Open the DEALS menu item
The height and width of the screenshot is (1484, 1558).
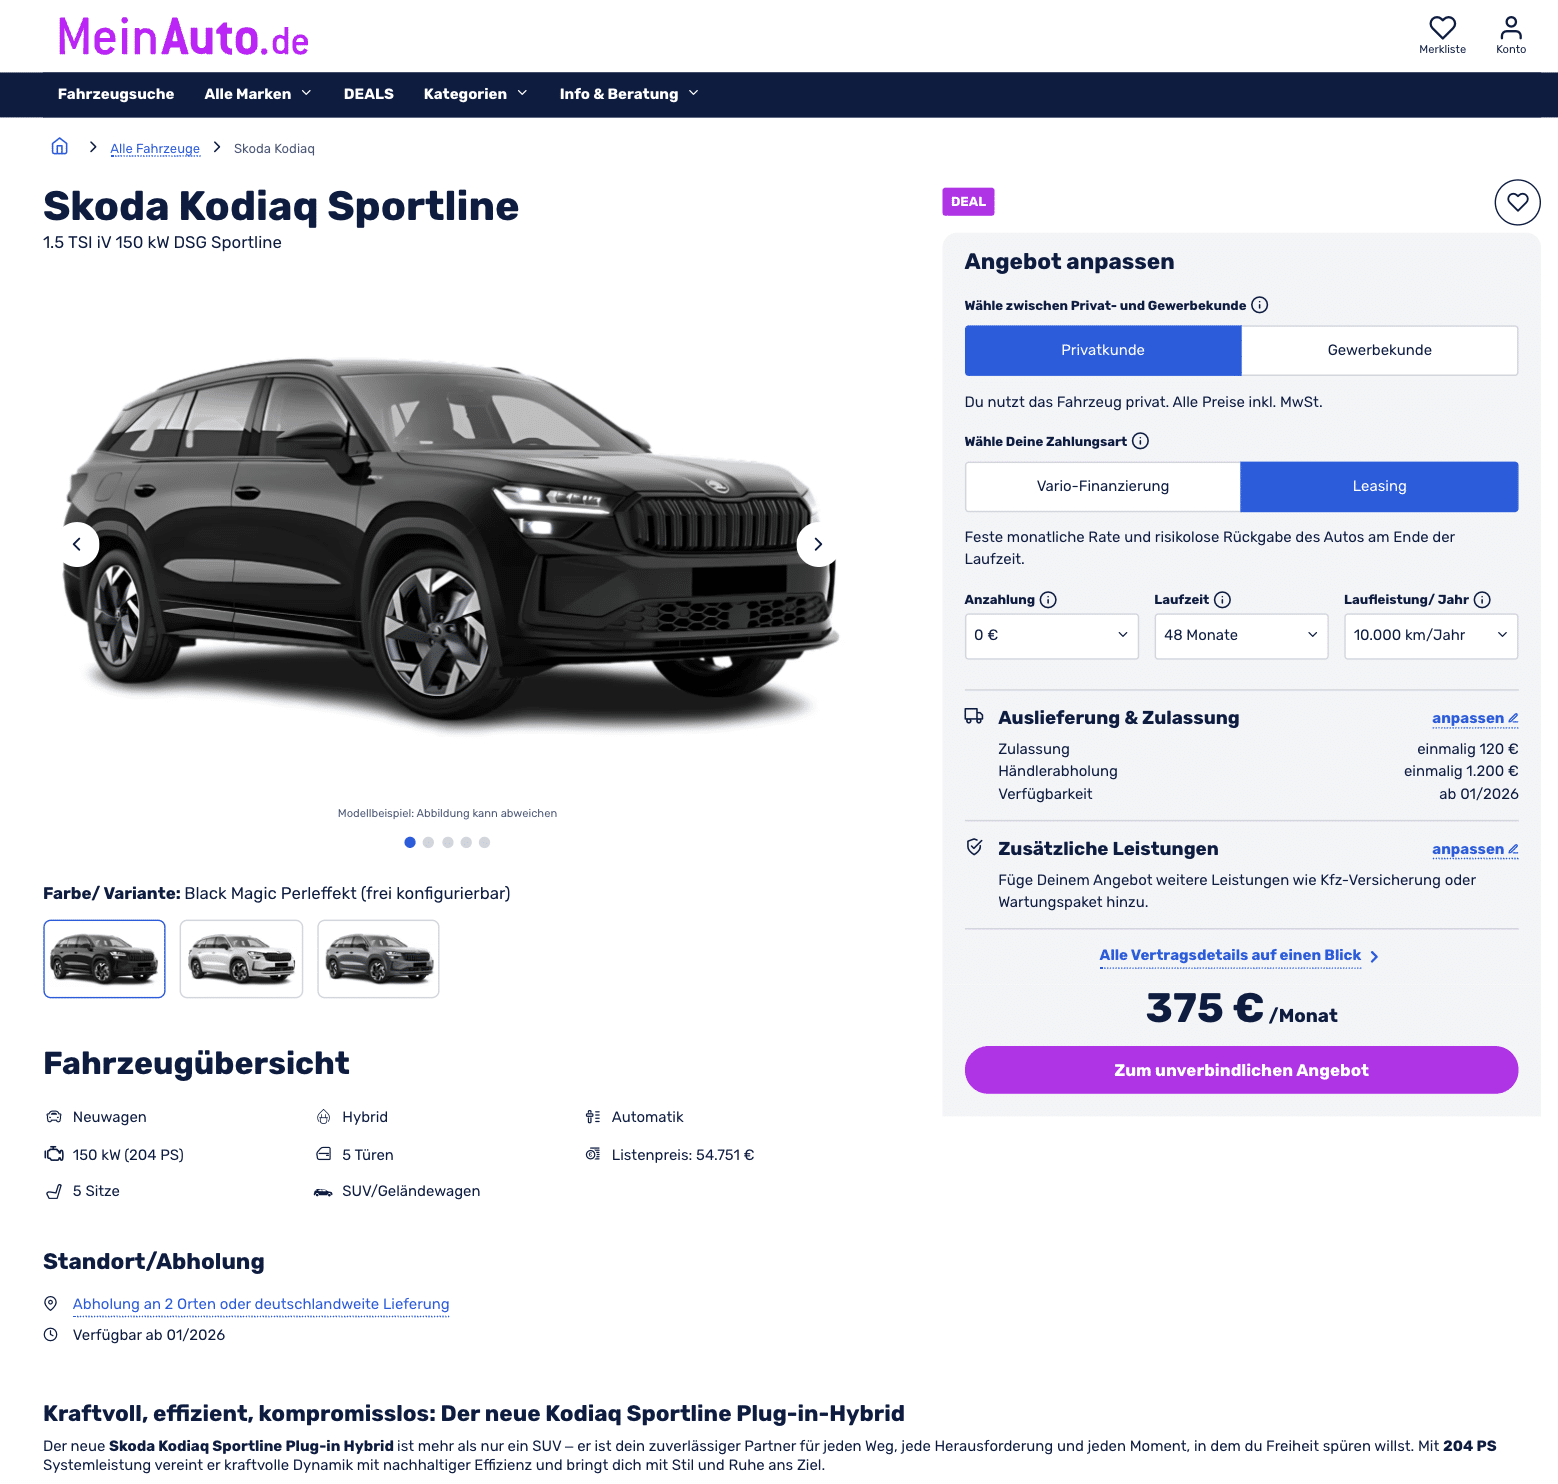[x=368, y=94]
